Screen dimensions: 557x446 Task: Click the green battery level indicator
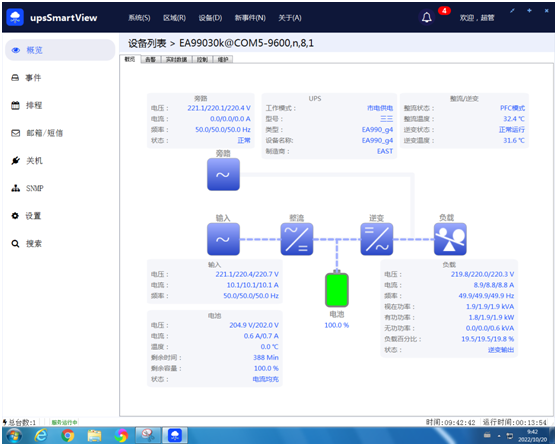[337, 289]
